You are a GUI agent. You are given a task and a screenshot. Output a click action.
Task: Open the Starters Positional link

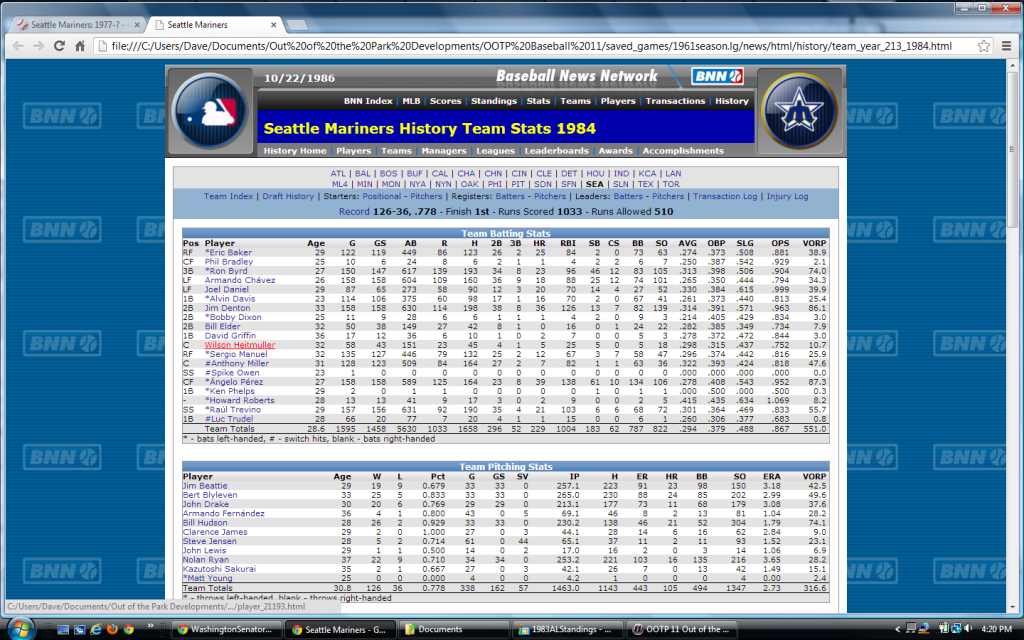coord(381,196)
